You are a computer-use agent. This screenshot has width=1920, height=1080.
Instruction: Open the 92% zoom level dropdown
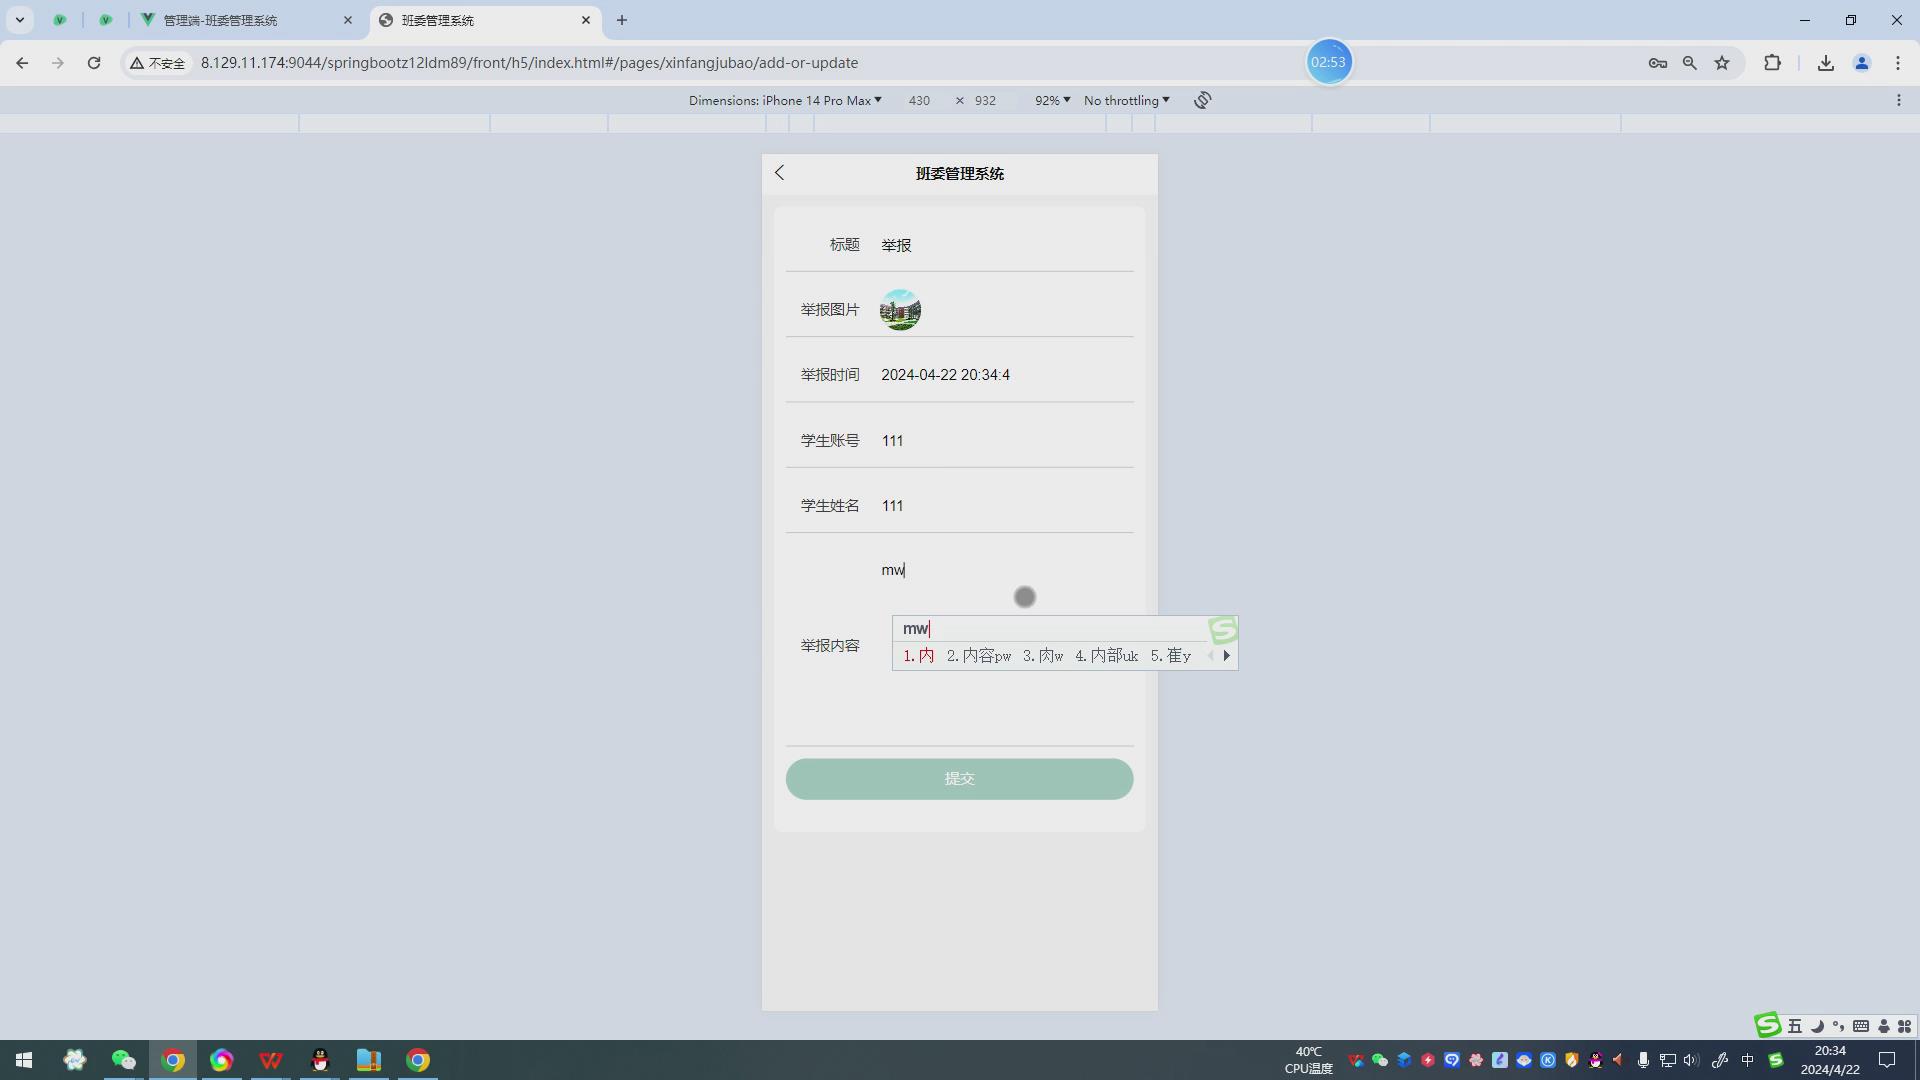(x=1052, y=100)
